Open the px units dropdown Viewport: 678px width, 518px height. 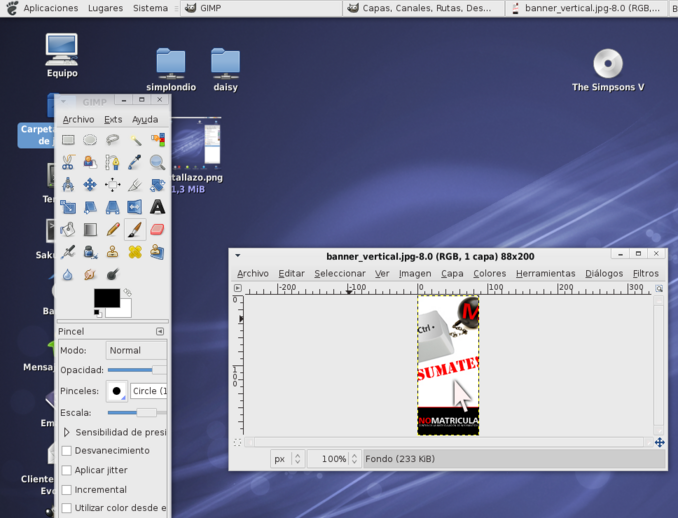[288, 459]
